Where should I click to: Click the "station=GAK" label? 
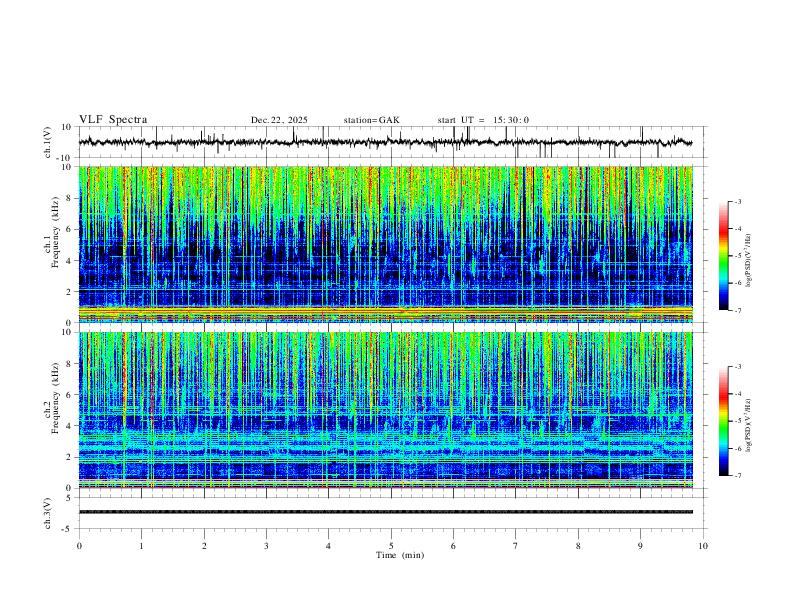click(x=371, y=120)
